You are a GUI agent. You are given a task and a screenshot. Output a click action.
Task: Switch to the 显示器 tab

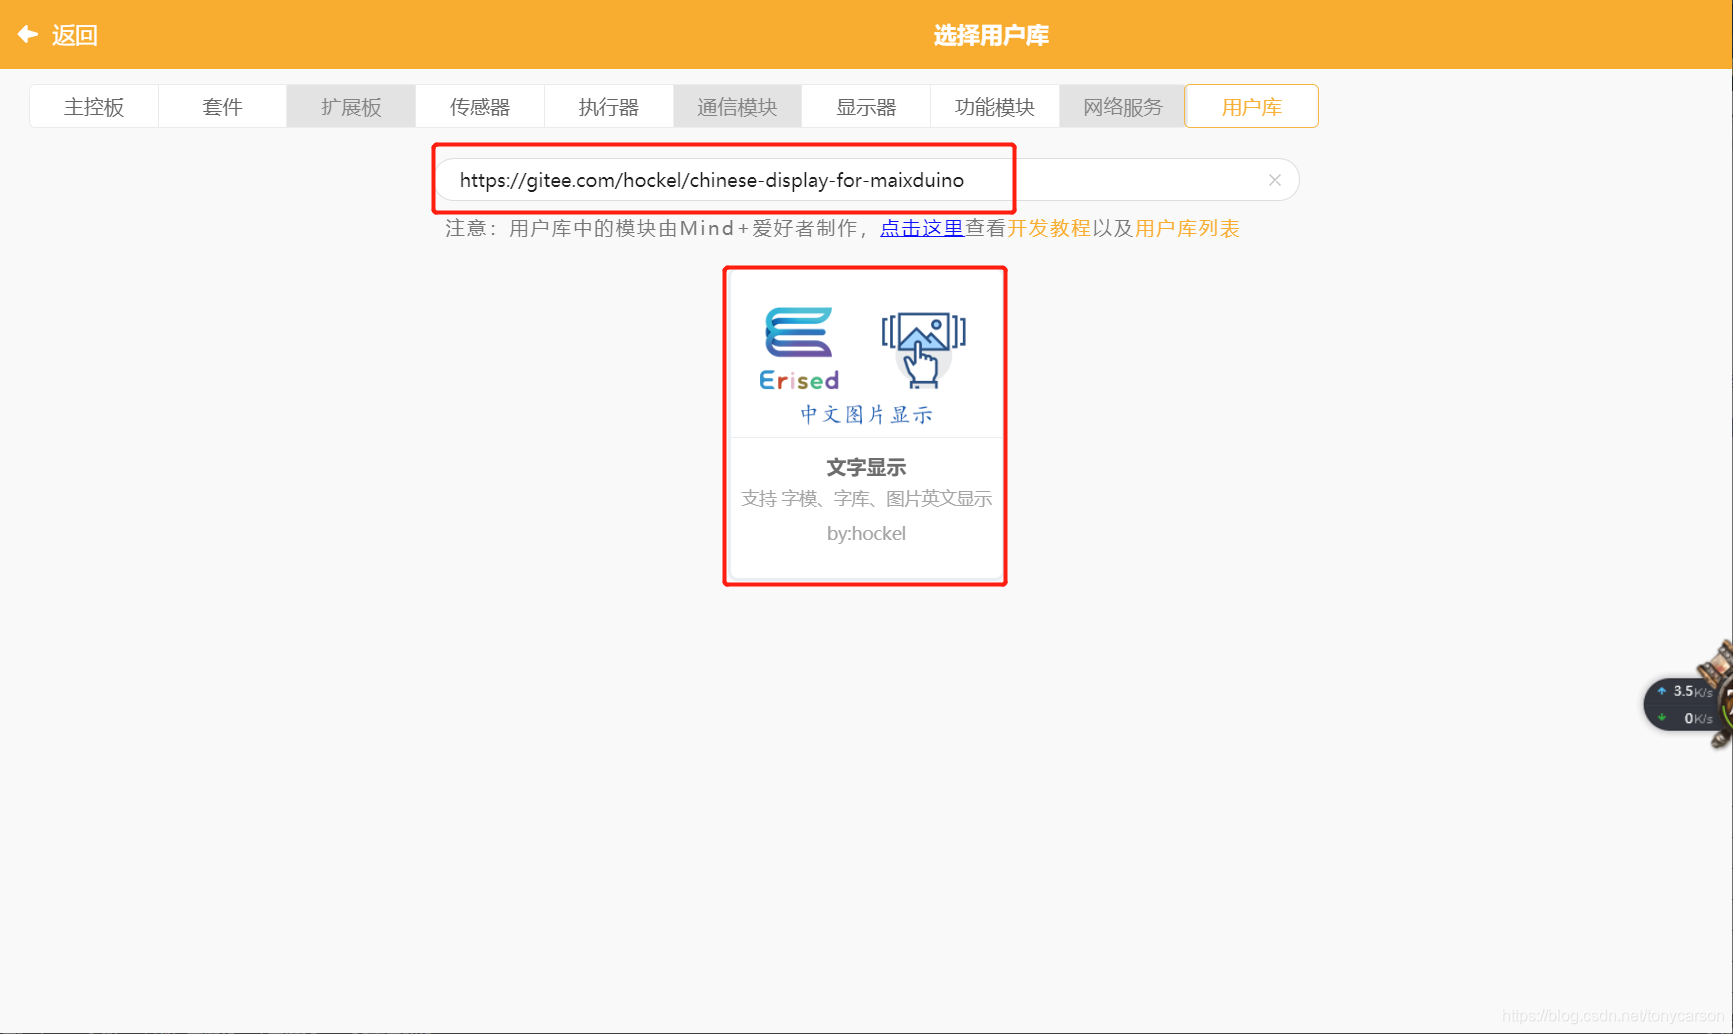[x=865, y=106]
